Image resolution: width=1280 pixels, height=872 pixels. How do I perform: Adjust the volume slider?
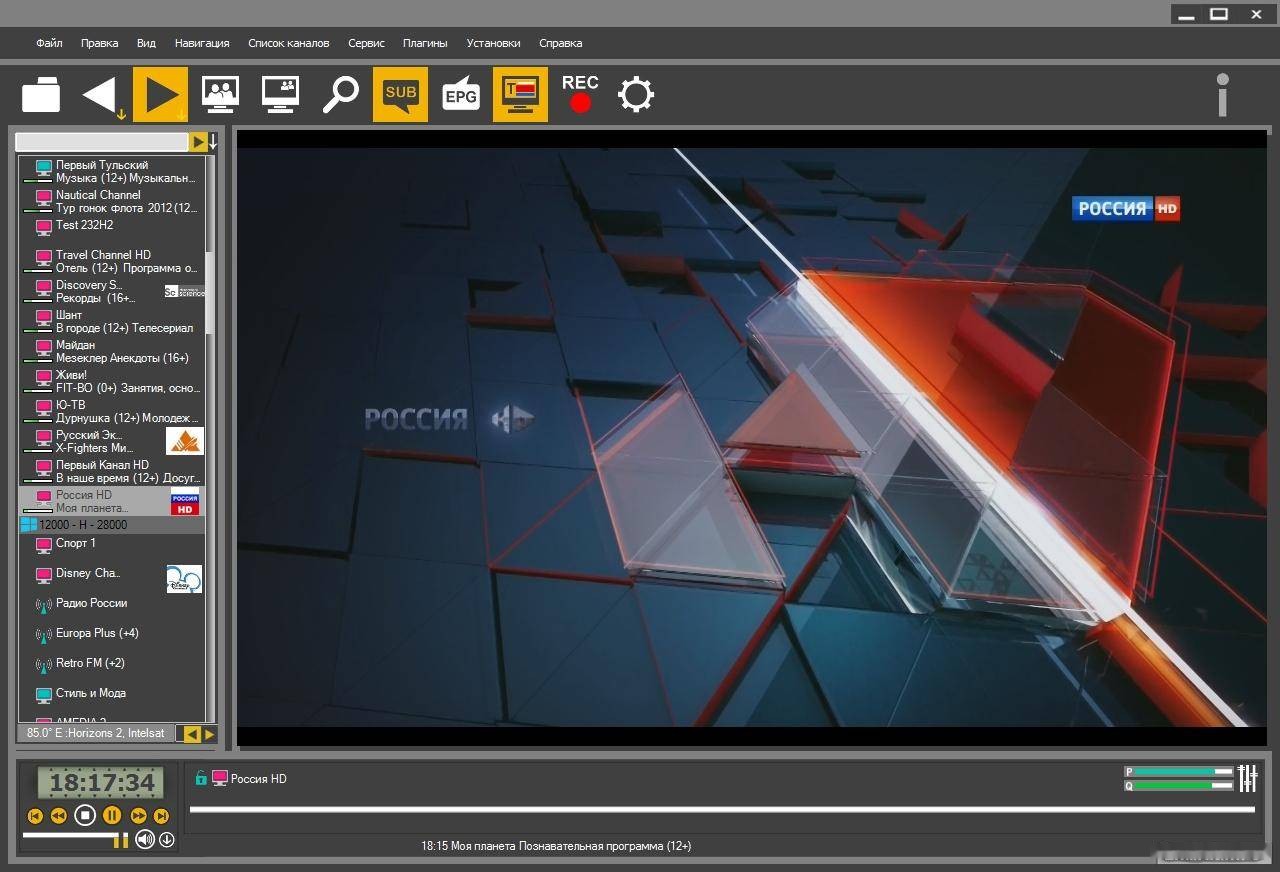[76, 838]
